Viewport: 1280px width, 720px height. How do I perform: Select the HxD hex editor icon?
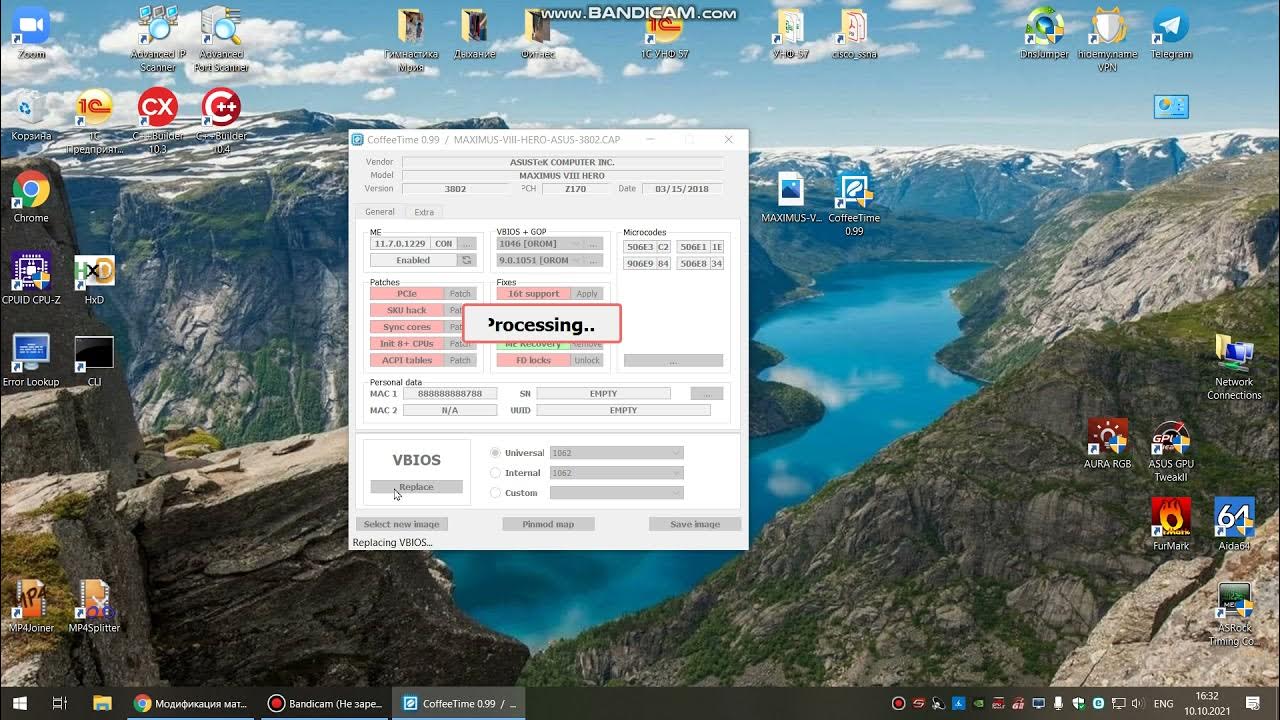tap(94, 279)
